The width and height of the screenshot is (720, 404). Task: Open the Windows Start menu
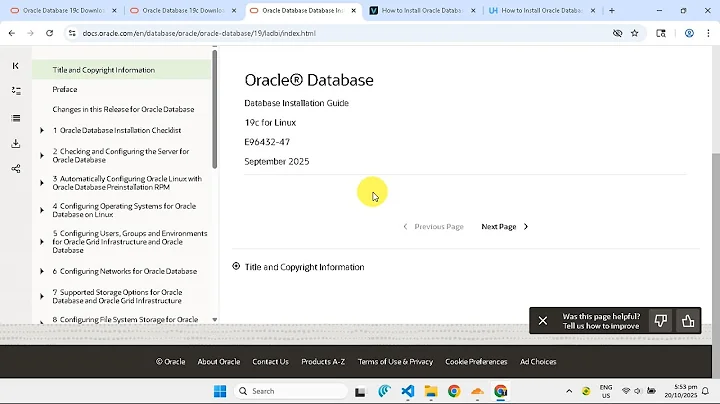coord(220,391)
